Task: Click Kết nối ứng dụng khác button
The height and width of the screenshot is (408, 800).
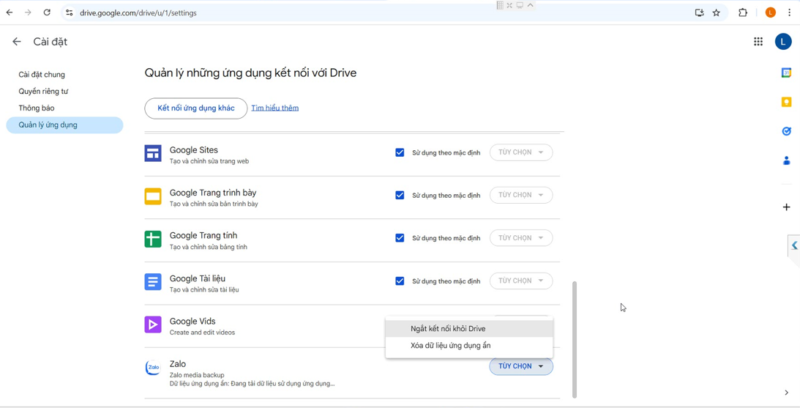Action: pos(196,108)
